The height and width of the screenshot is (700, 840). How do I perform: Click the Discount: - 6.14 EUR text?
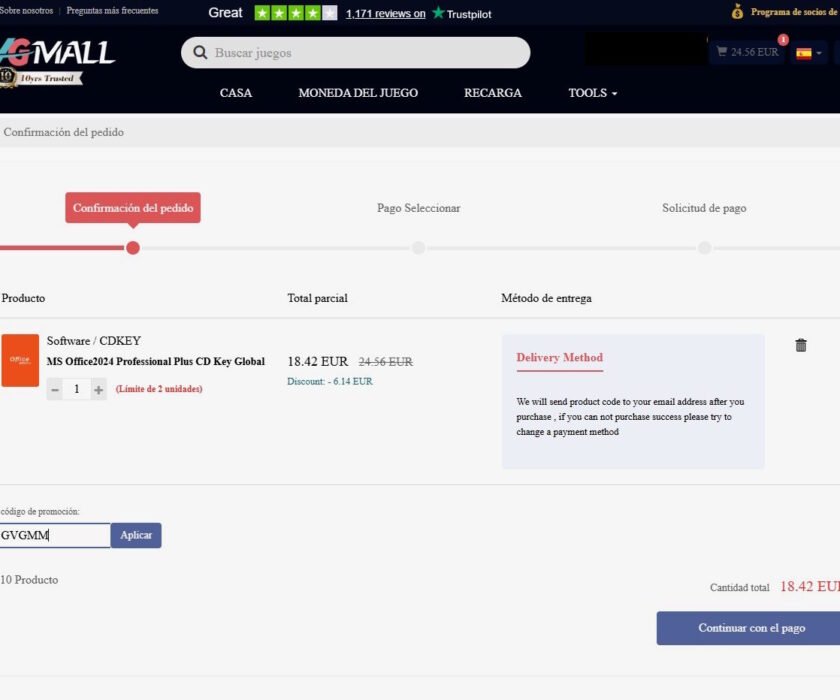pyautogui.click(x=329, y=381)
